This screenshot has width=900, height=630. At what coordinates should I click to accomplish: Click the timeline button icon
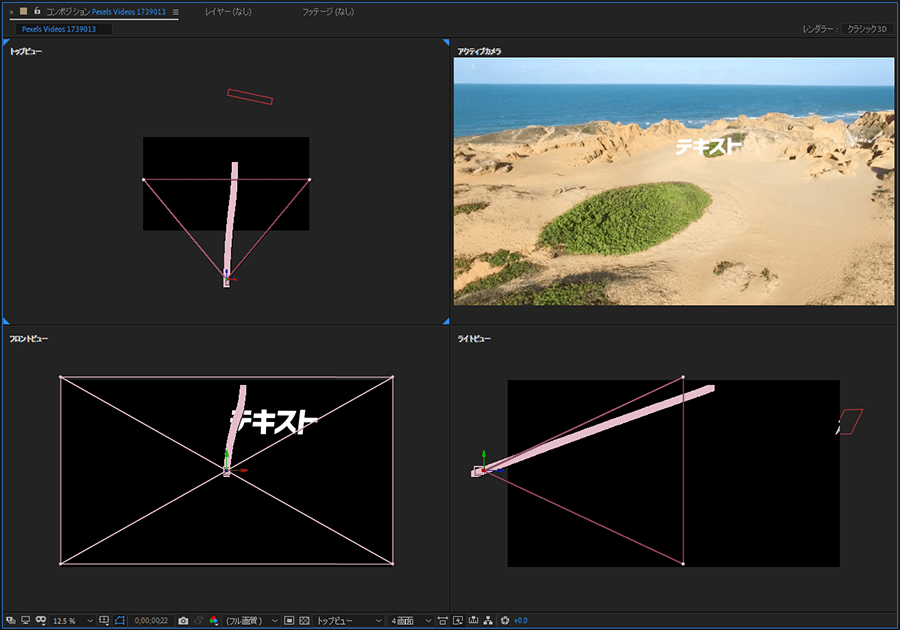473,621
